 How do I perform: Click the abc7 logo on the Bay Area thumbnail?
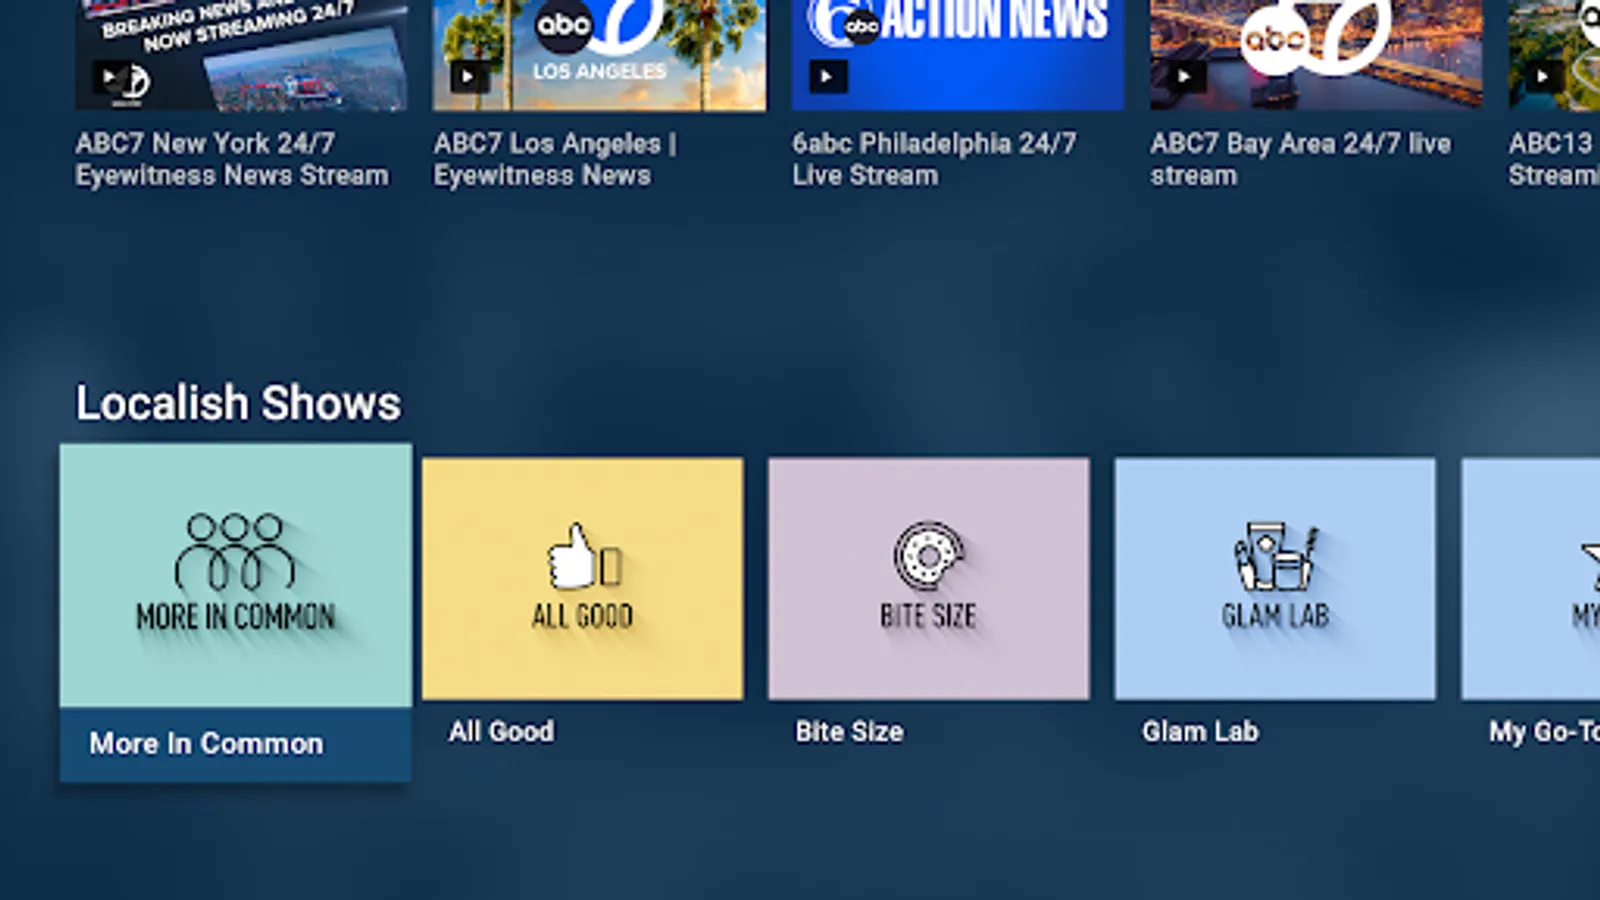pyautogui.click(x=1315, y=37)
